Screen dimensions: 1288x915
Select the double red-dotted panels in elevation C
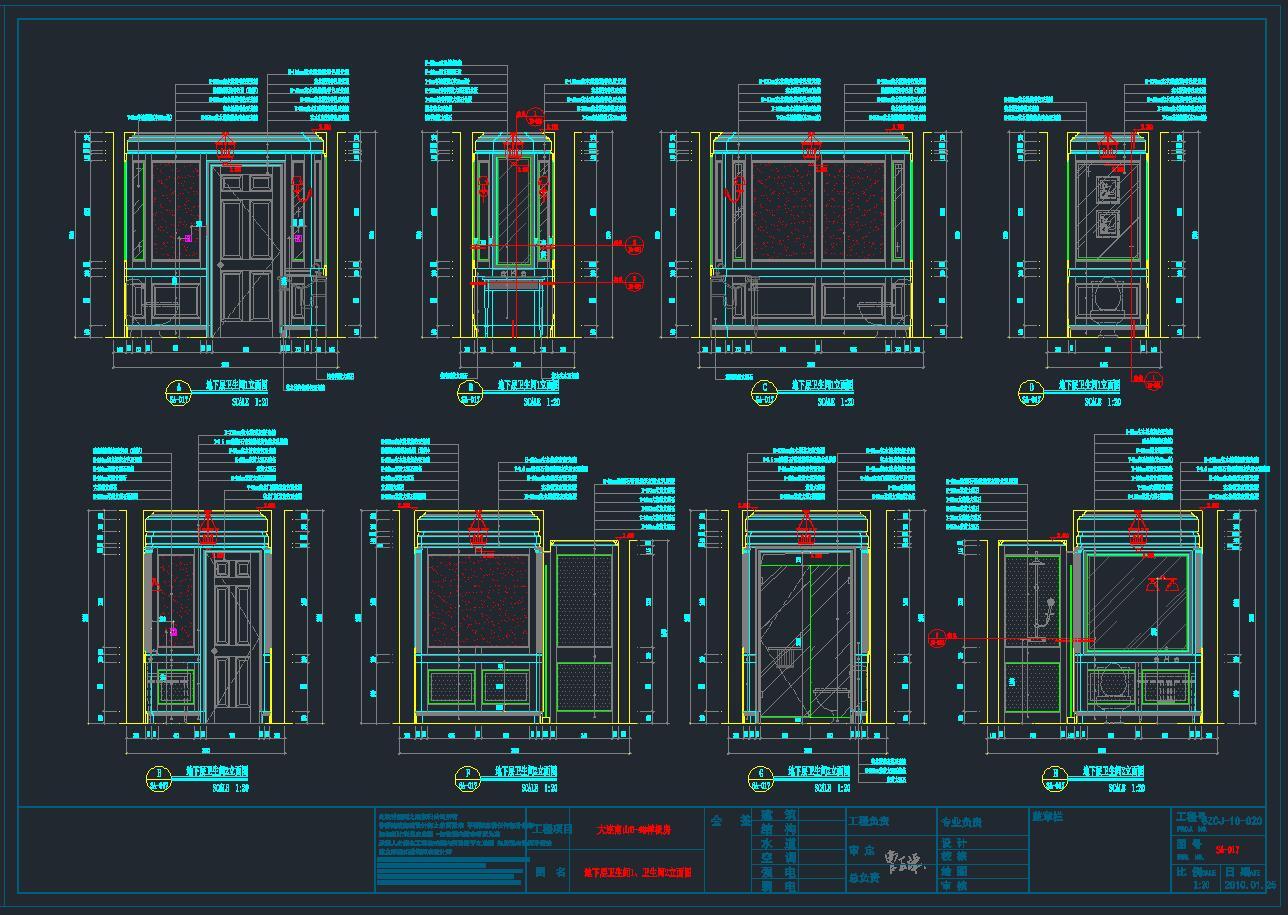820,210
